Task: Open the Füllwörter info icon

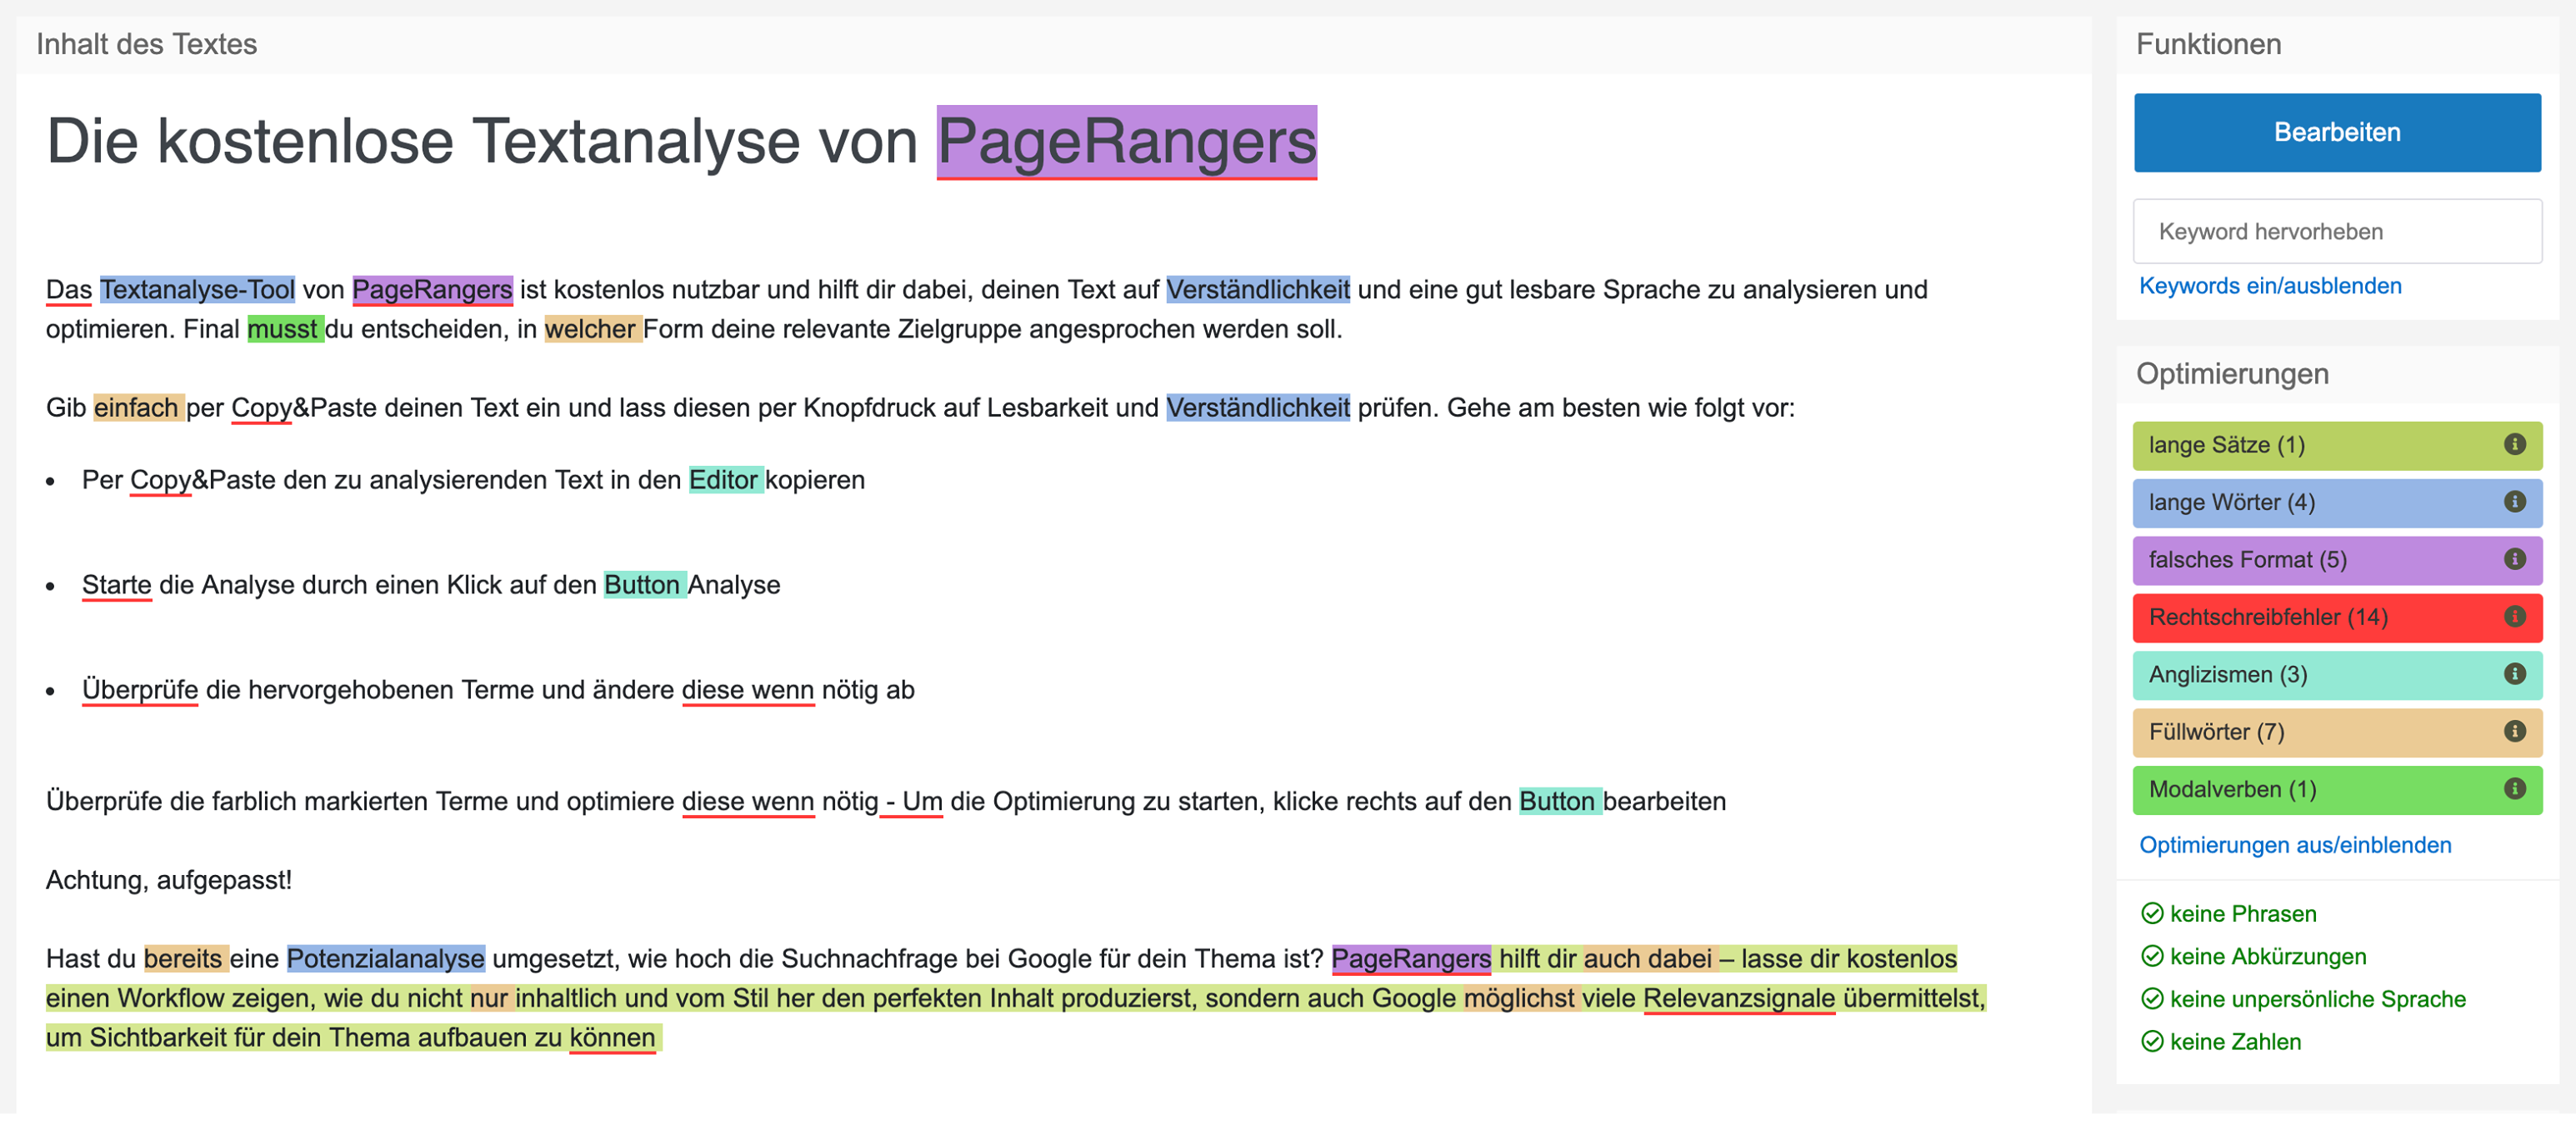Action: pos(2514,731)
